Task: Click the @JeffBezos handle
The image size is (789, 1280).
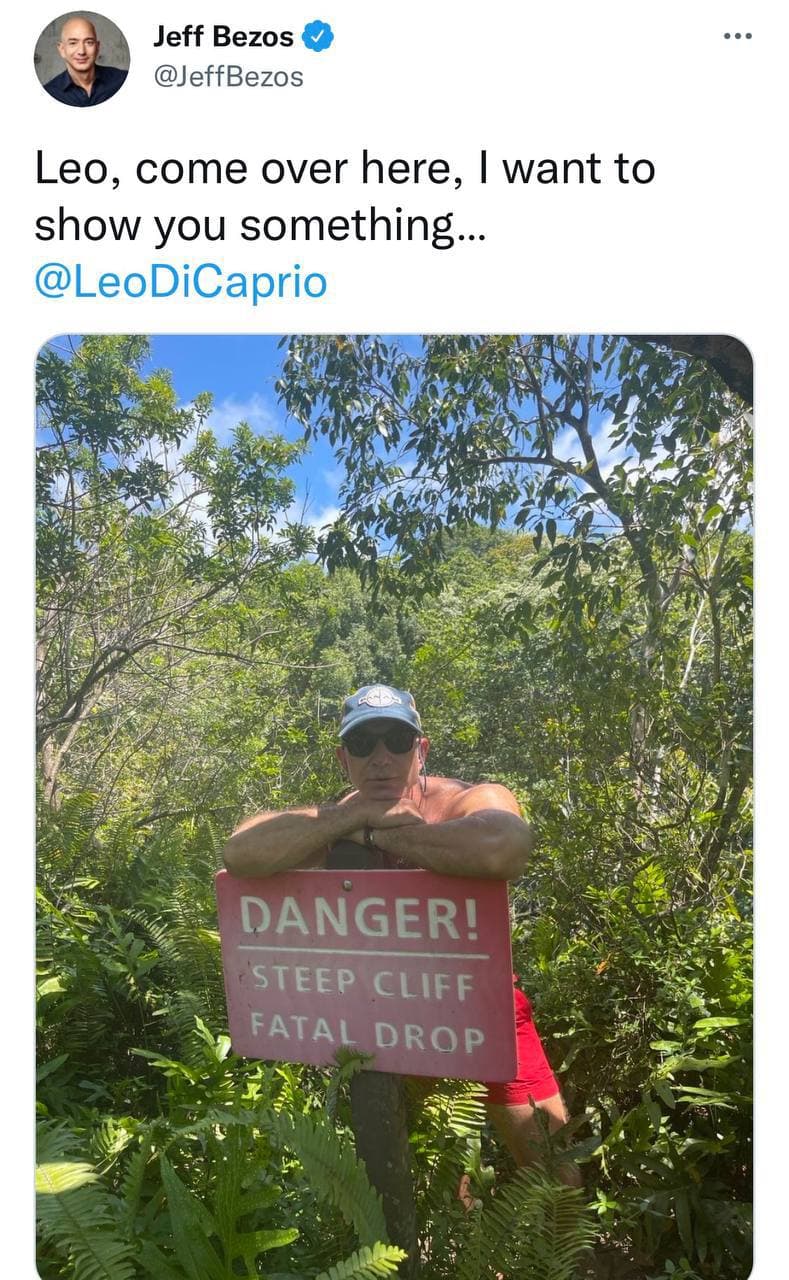Action: pos(228,77)
